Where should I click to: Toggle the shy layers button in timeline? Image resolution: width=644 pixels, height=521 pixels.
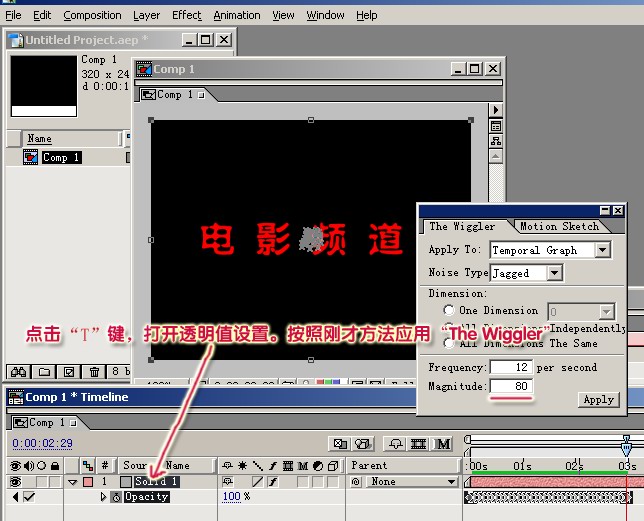tap(396, 444)
